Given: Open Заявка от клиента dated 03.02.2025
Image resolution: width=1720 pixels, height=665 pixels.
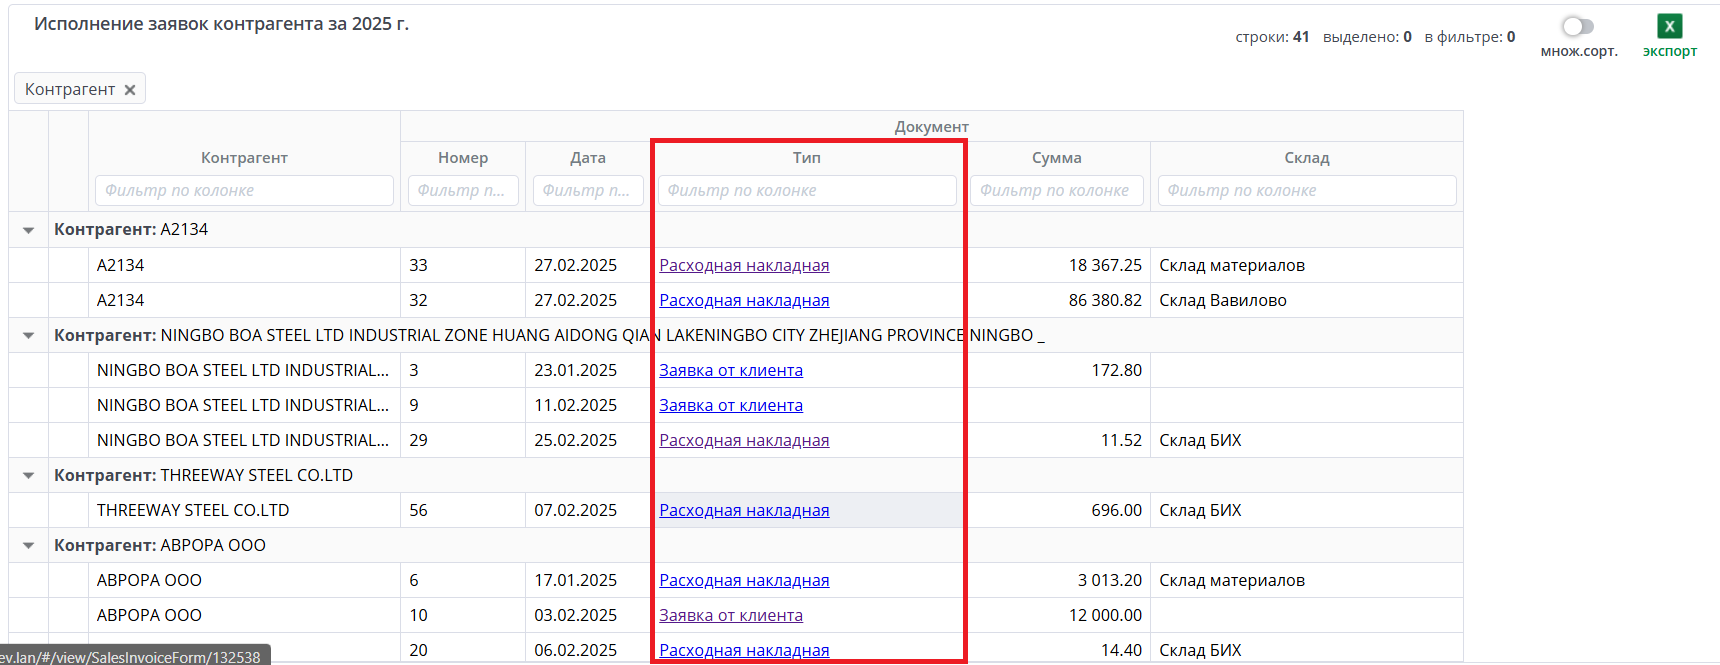Looking at the screenshot, I should (731, 616).
